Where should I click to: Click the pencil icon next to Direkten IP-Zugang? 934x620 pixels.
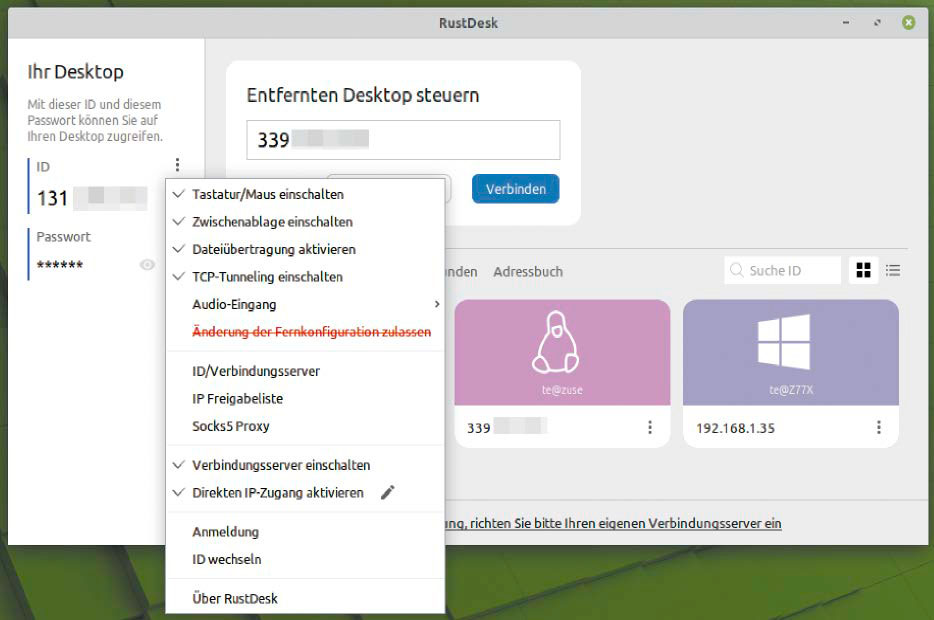(388, 492)
